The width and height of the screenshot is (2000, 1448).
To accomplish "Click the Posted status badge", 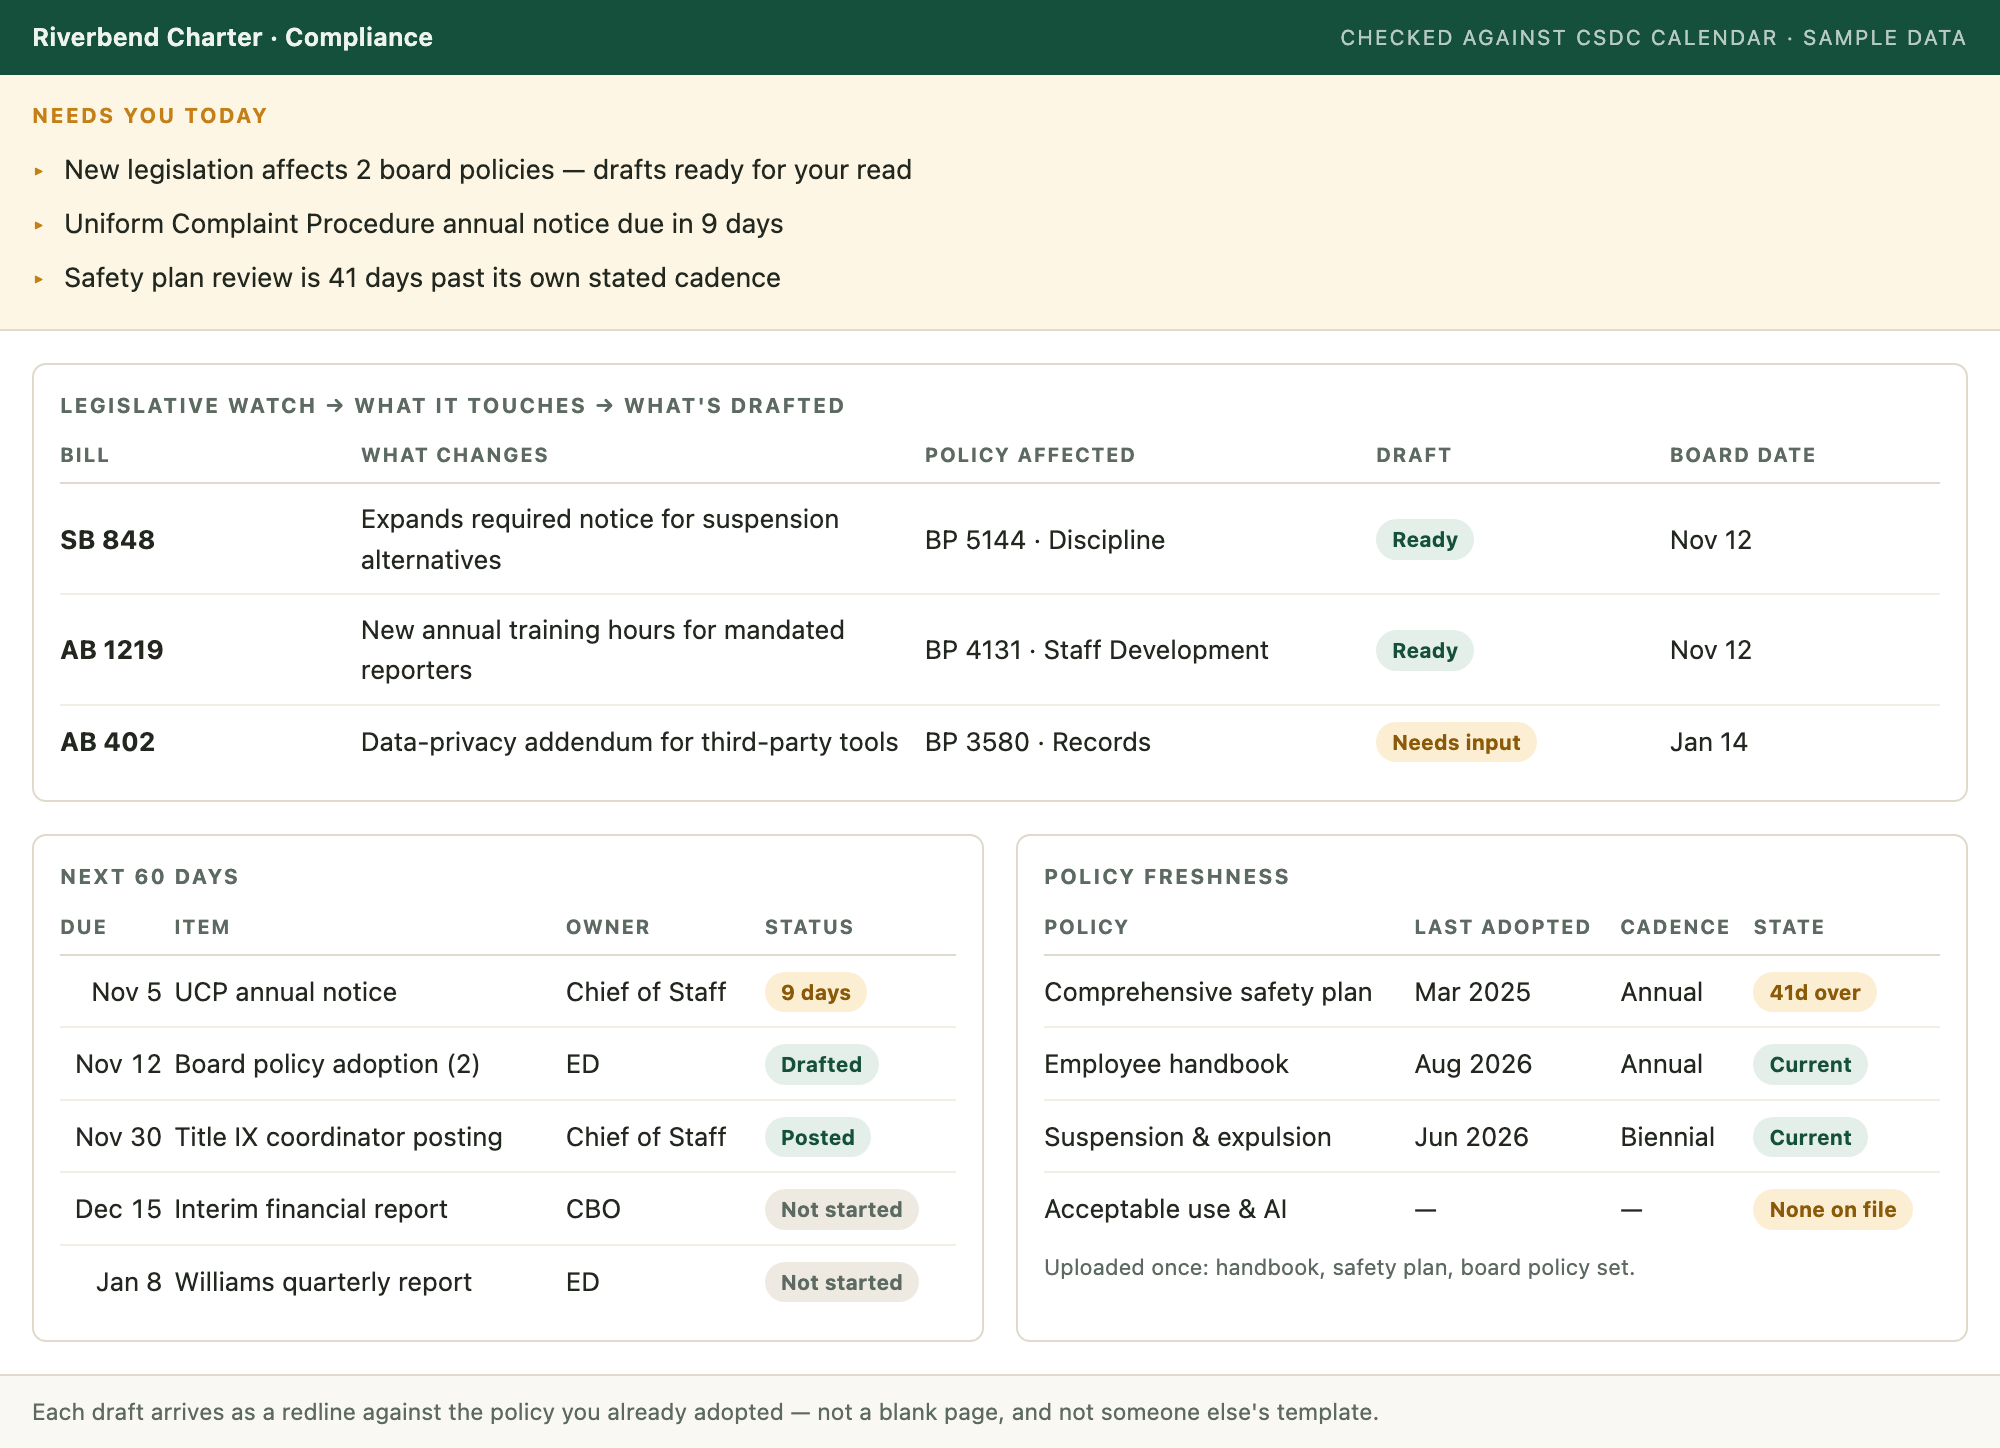I will (818, 1137).
